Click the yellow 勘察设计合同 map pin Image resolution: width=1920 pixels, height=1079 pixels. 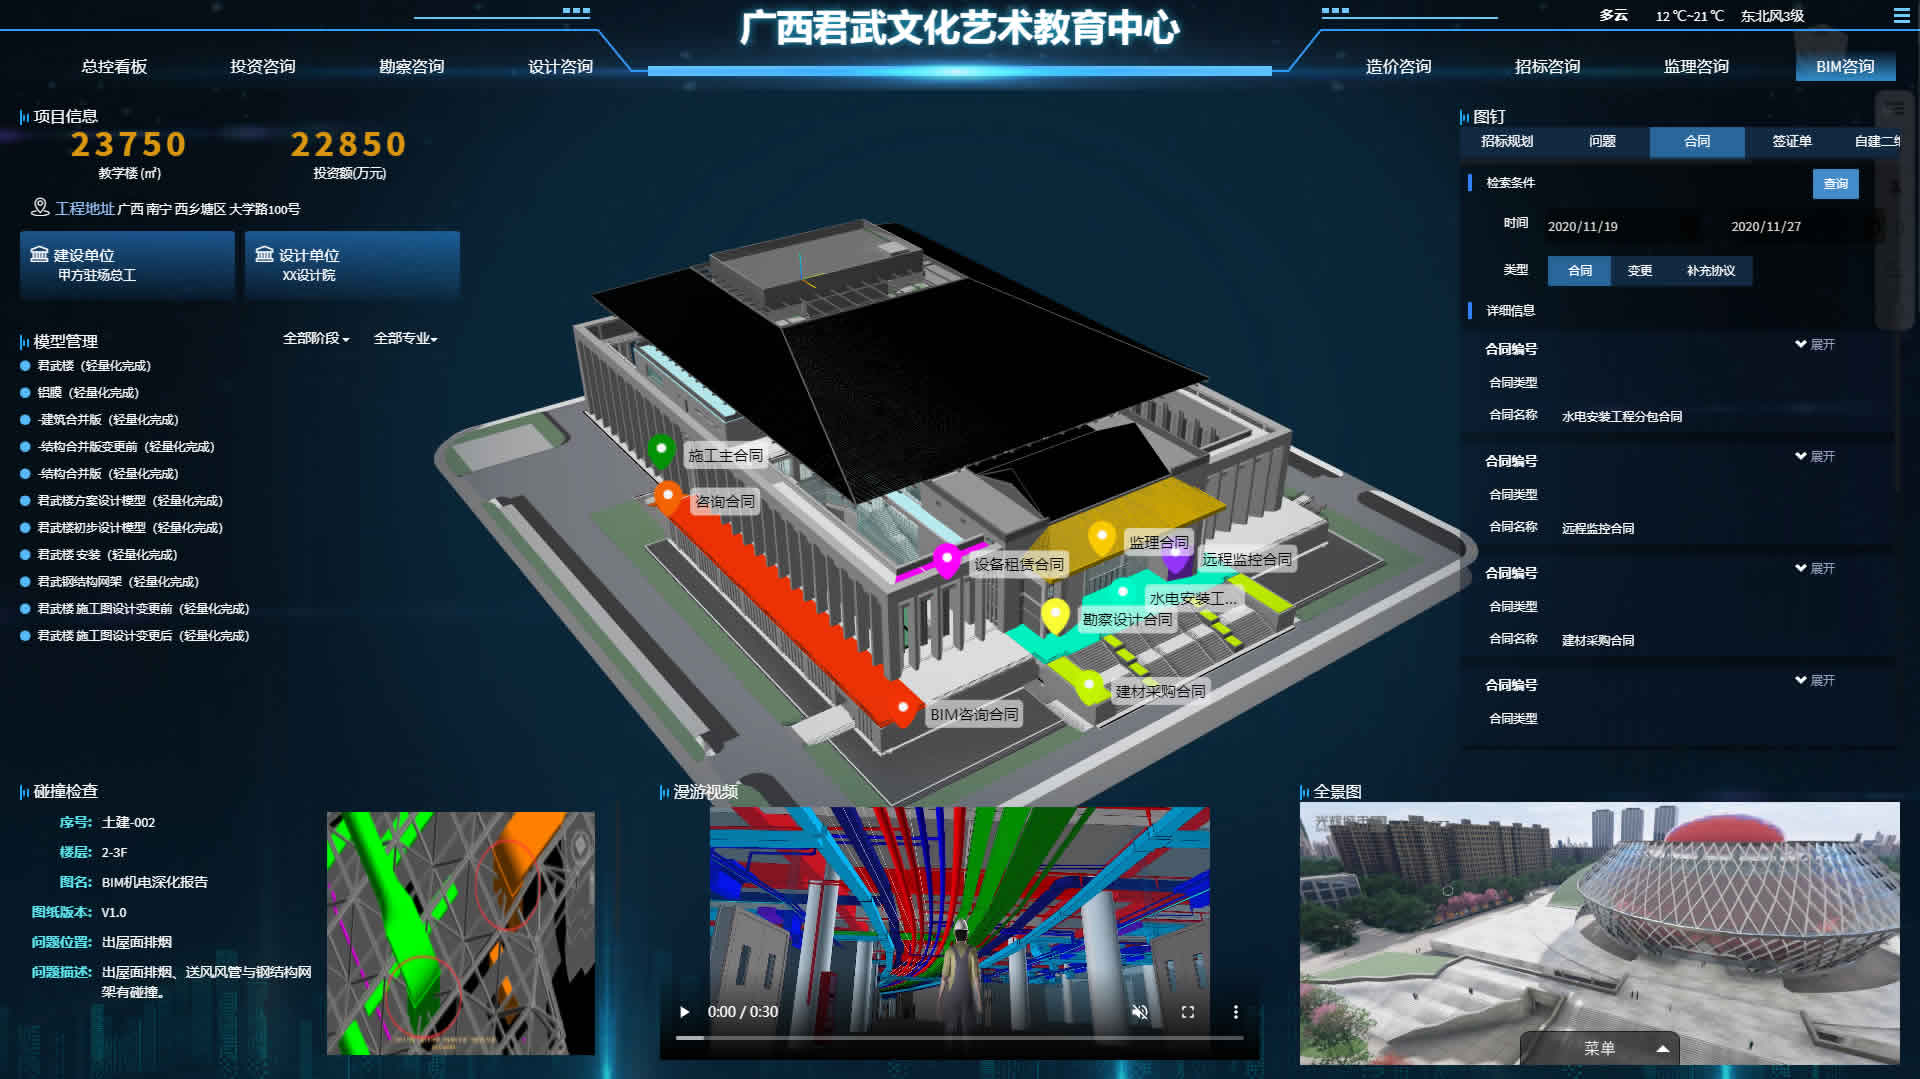(x=1055, y=615)
